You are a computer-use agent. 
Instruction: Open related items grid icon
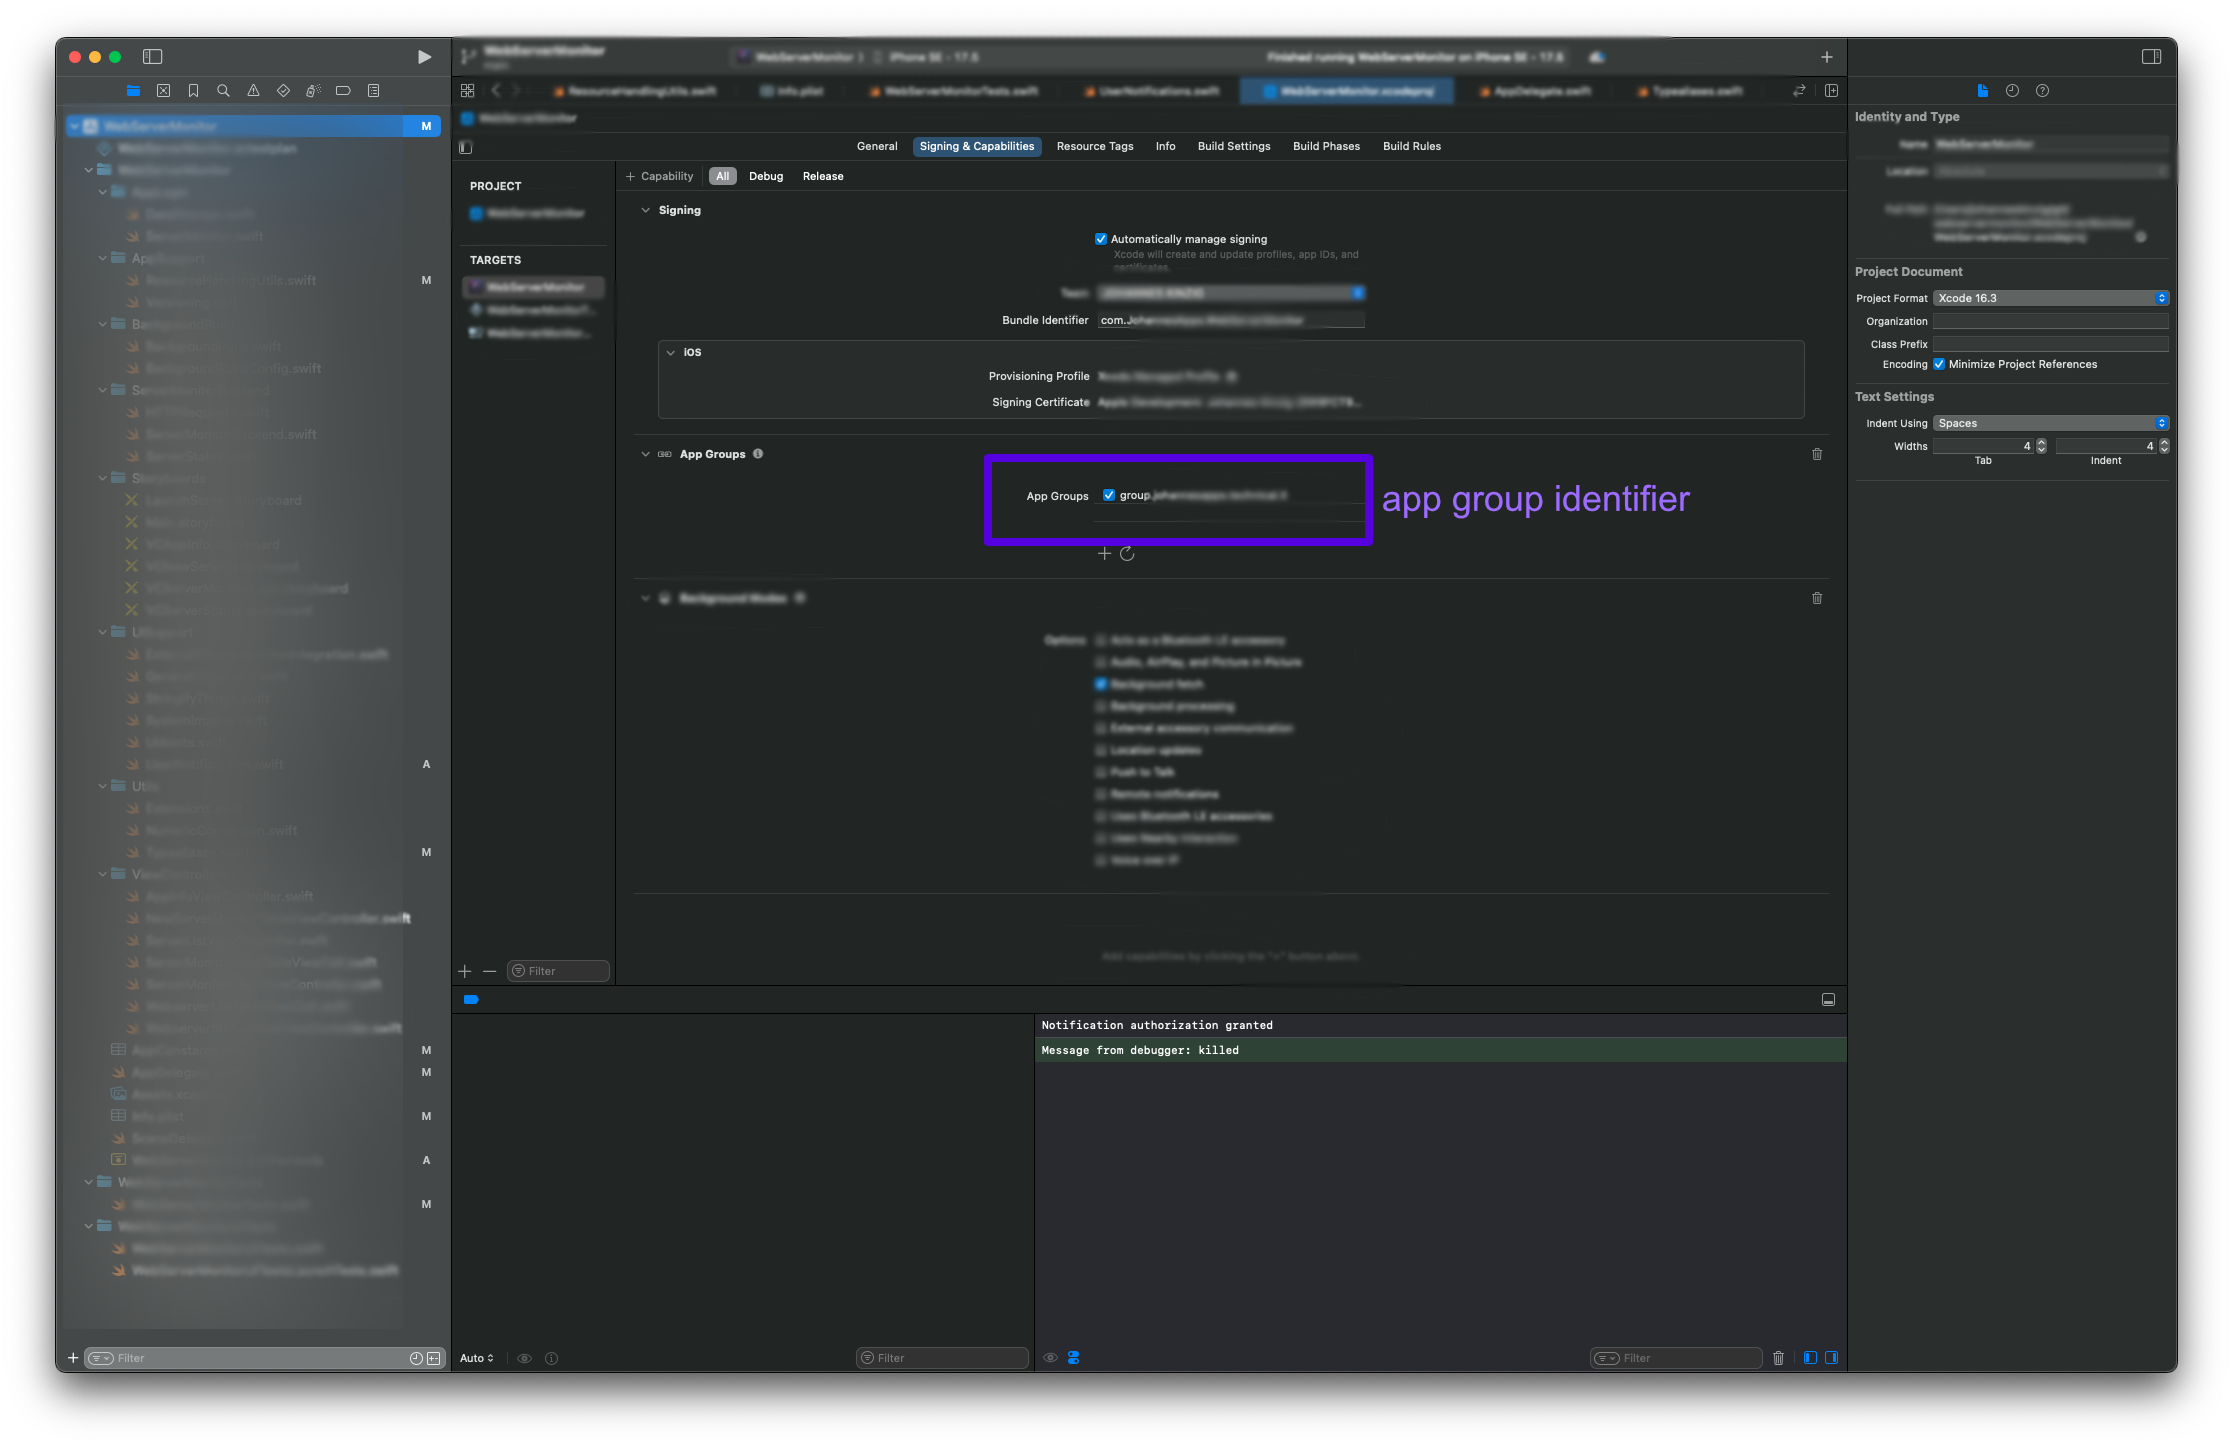click(x=467, y=91)
